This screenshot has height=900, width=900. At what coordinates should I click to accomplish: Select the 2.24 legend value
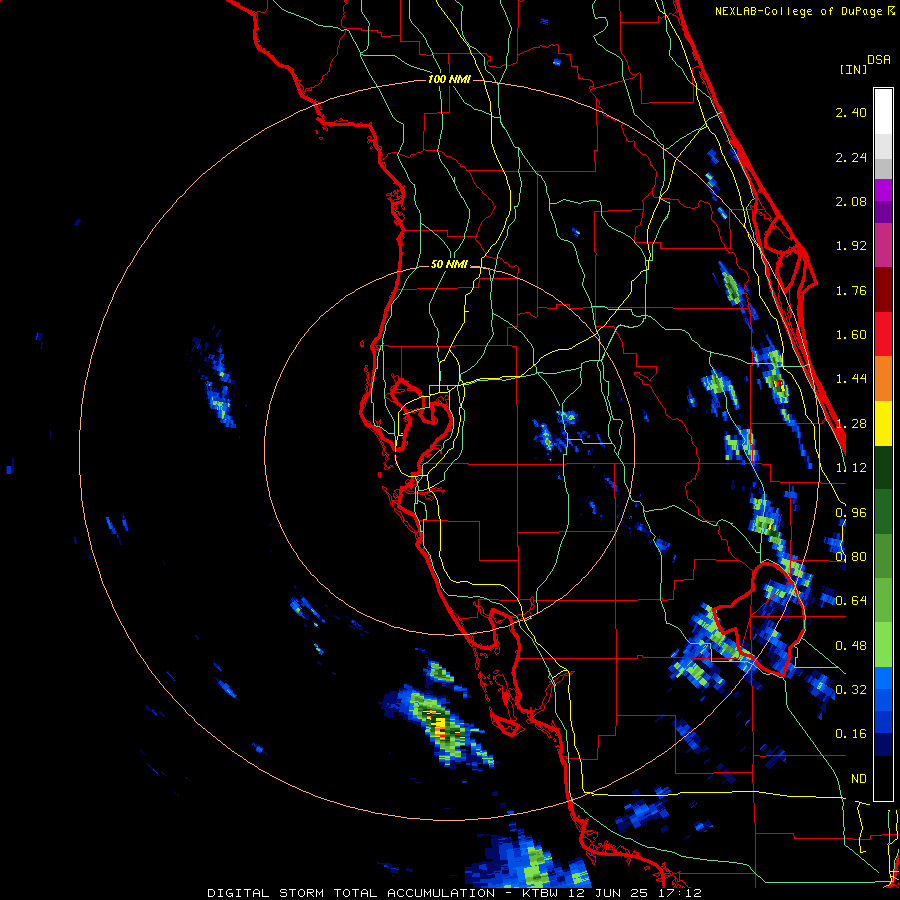[851, 157]
